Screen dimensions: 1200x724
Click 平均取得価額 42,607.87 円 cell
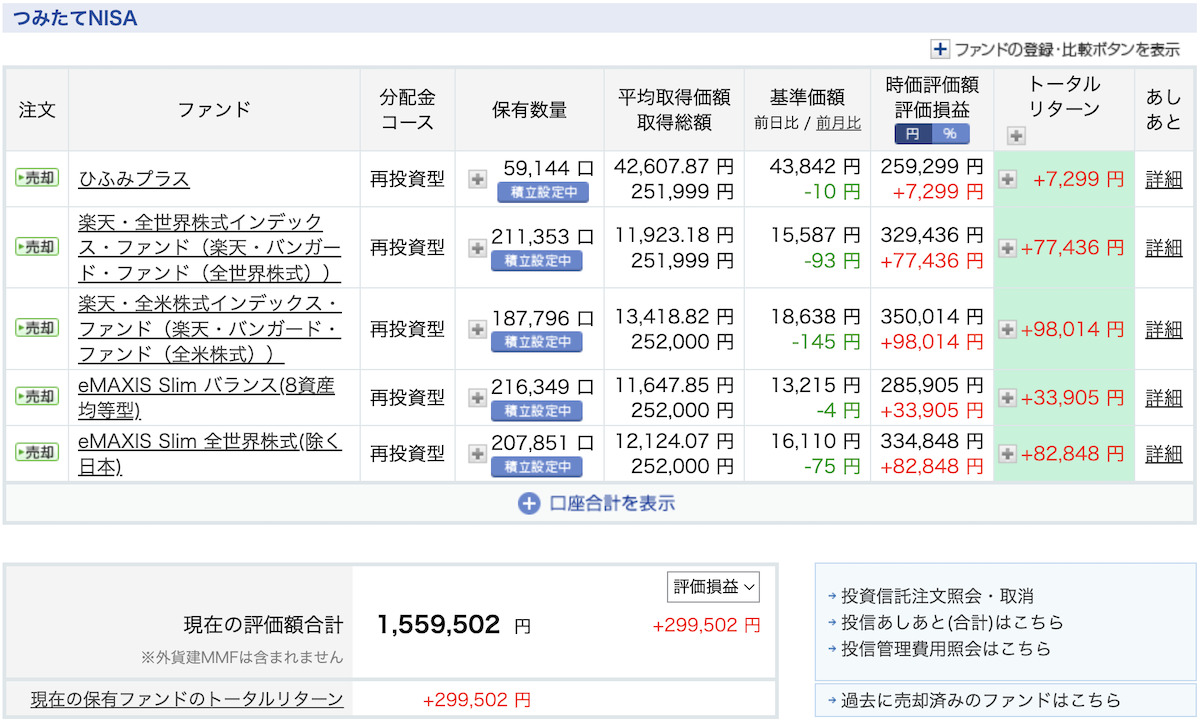tap(674, 166)
